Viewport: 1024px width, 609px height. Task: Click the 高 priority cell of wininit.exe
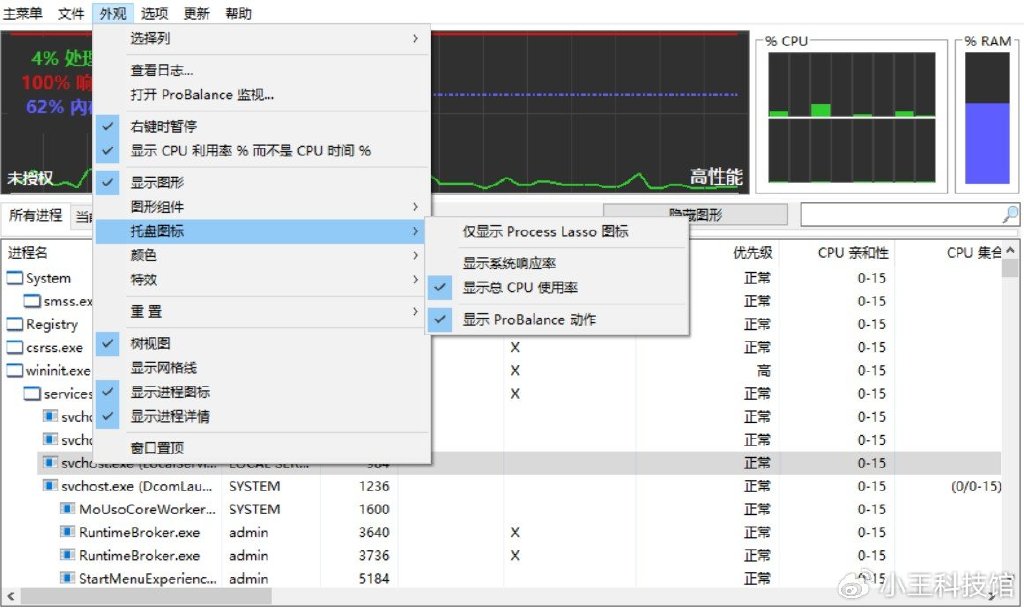(763, 371)
